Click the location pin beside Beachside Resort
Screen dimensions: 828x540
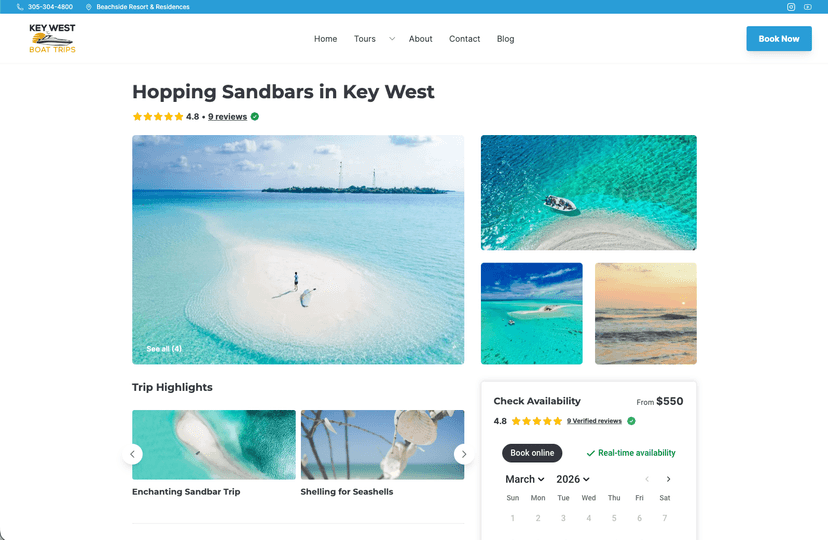[x=89, y=7]
